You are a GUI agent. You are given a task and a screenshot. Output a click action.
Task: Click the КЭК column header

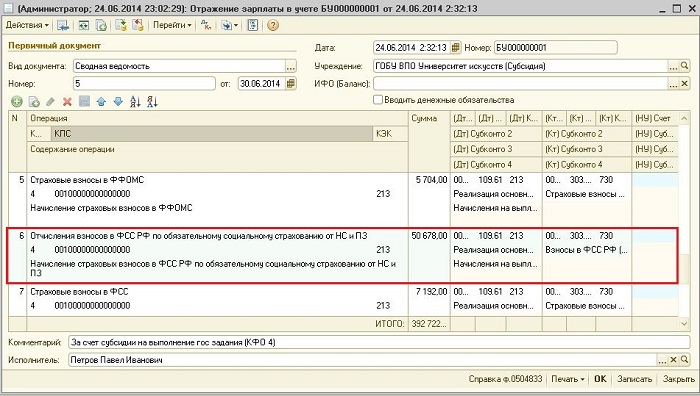pyautogui.click(x=391, y=134)
